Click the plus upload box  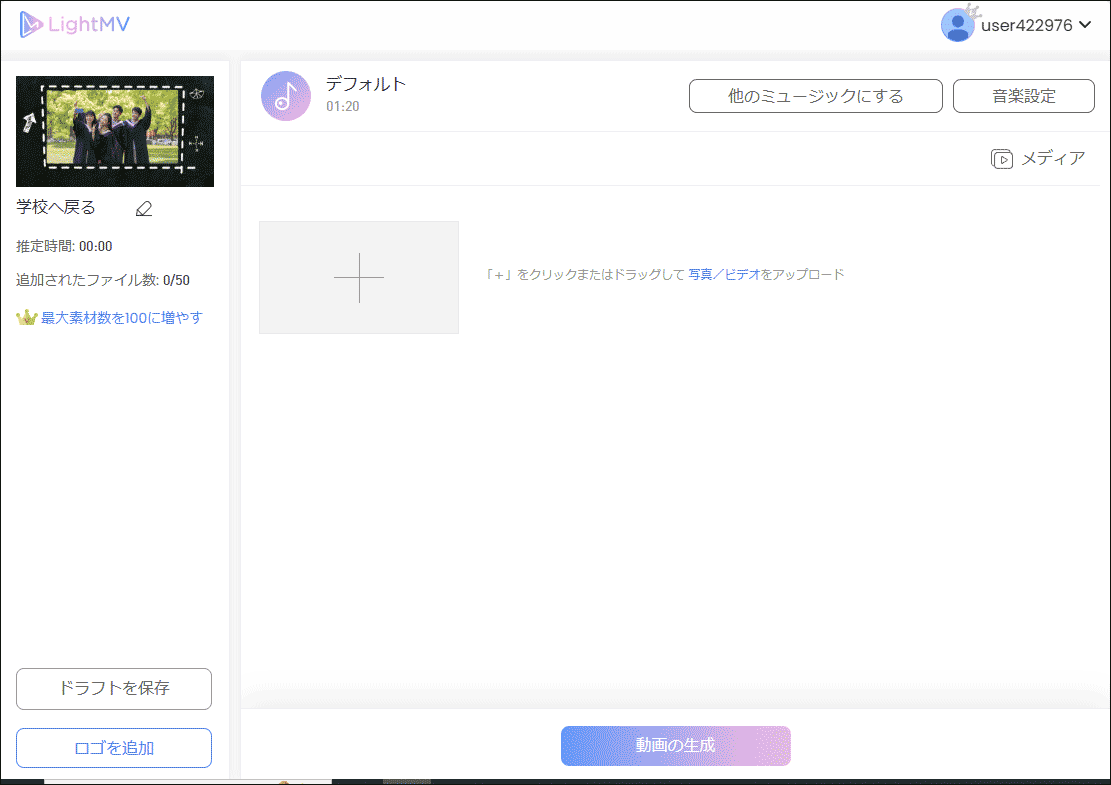click(359, 277)
